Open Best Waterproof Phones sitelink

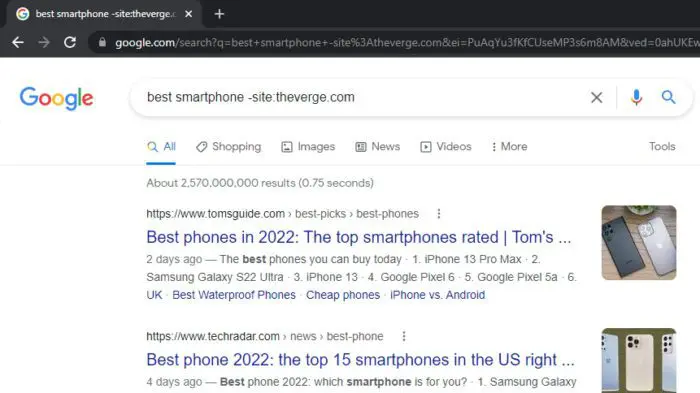(234, 295)
